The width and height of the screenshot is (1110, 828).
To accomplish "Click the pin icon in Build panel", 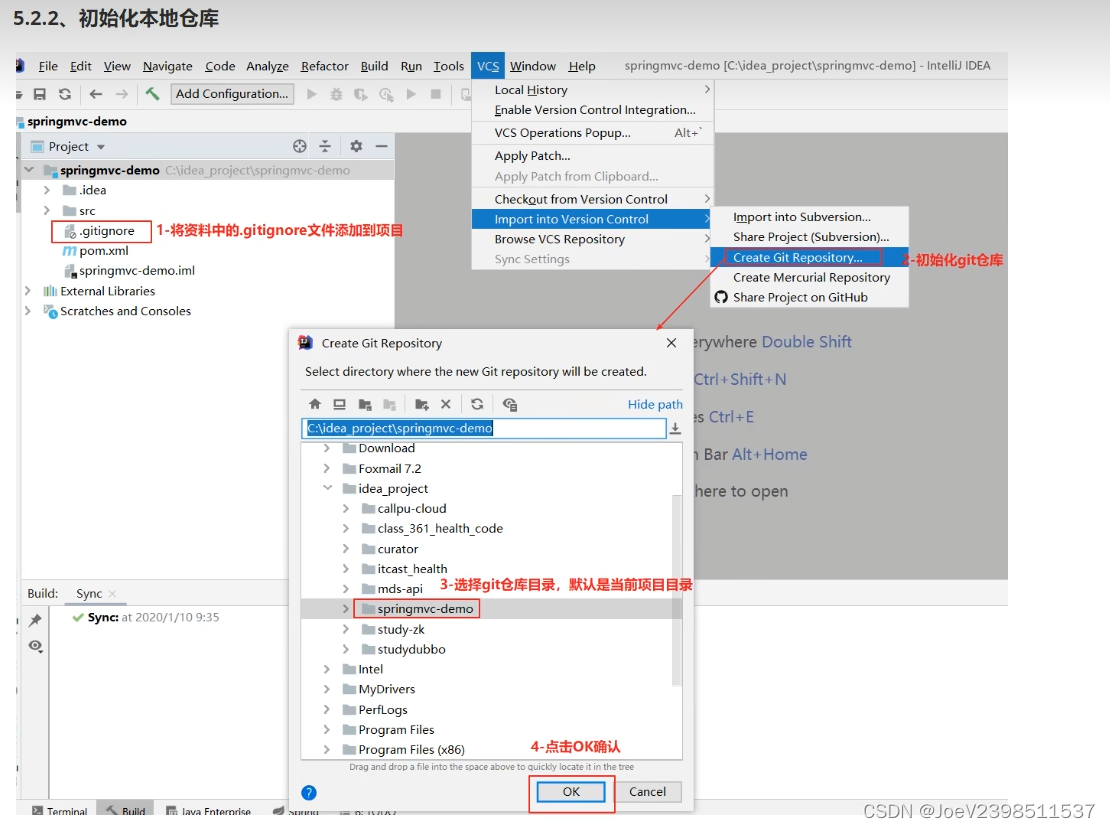I will (x=35, y=621).
